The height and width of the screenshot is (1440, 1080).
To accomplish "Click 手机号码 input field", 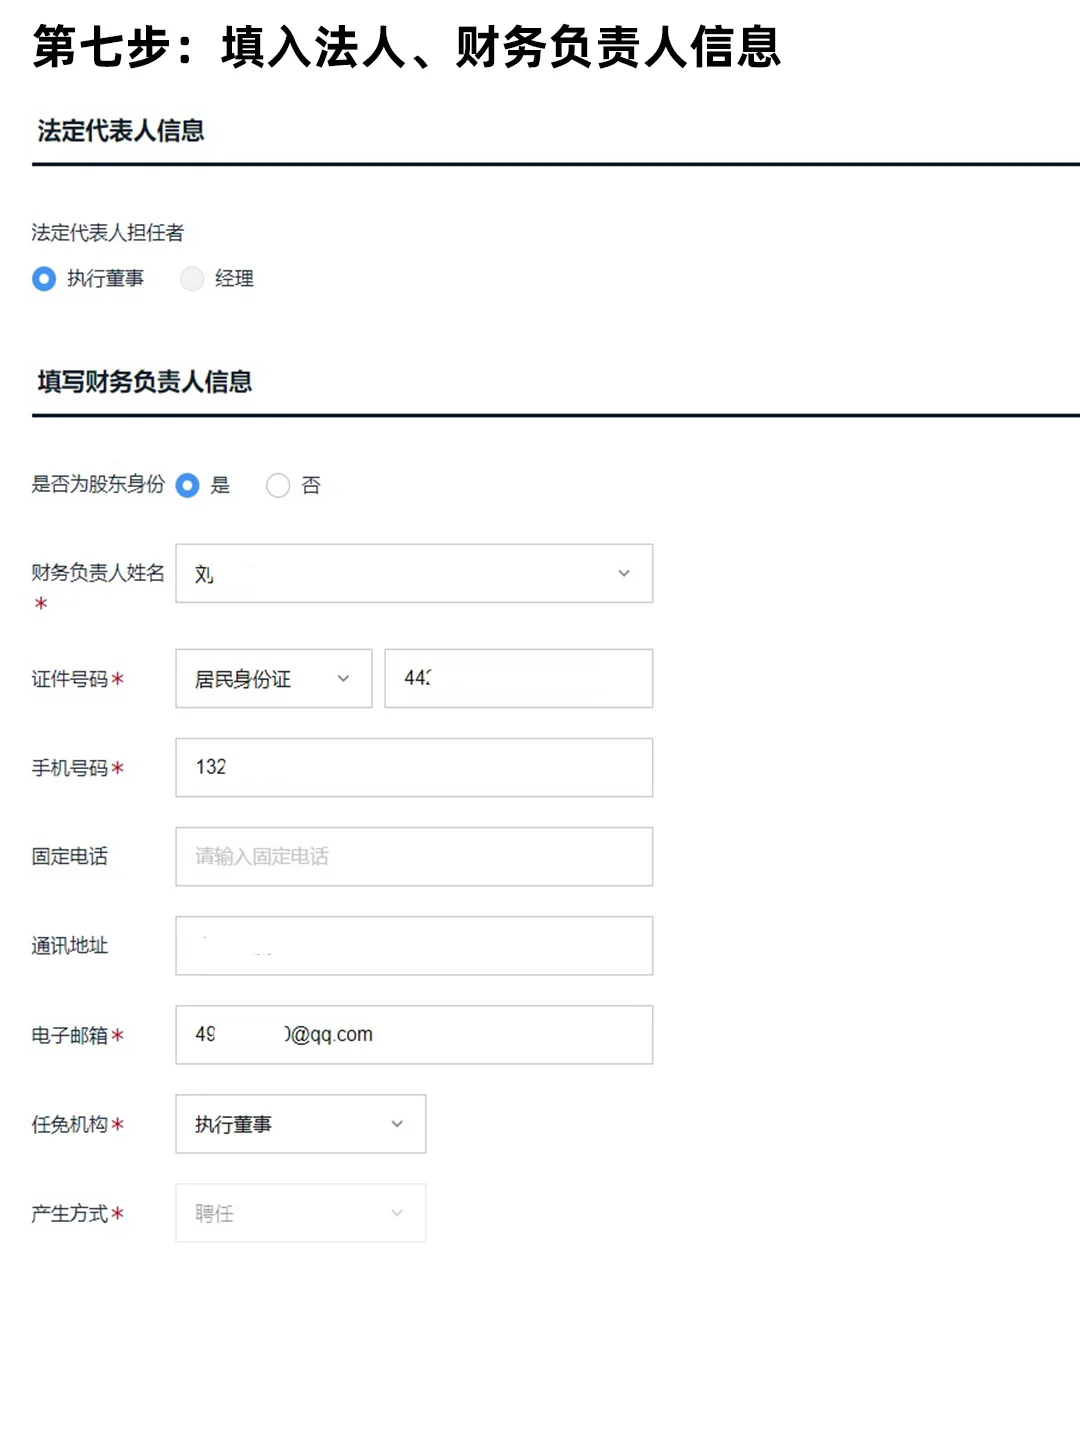I will [x=414, y=768].
